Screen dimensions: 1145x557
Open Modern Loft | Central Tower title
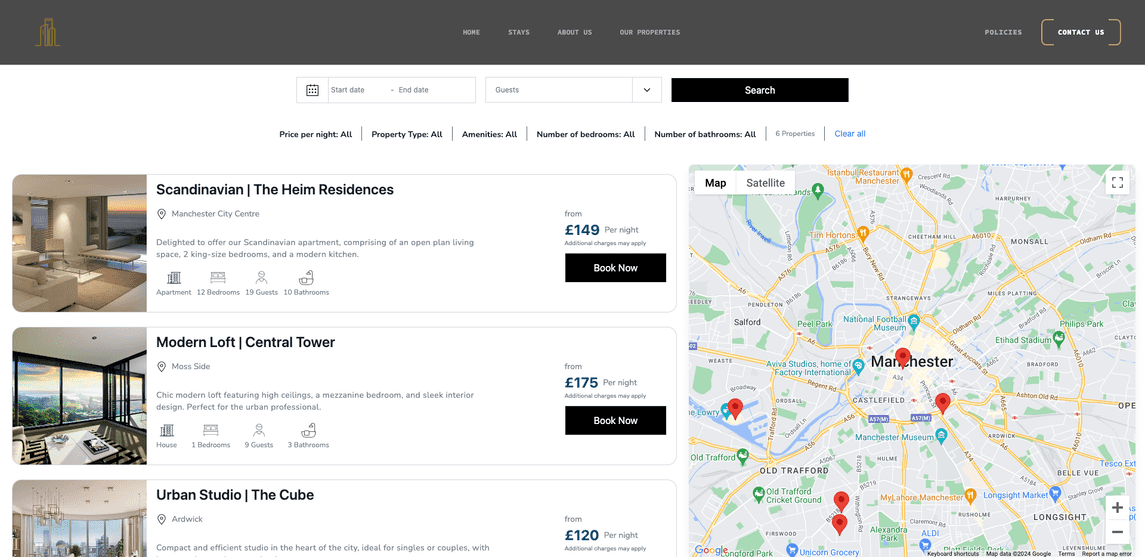click(245, 342)
